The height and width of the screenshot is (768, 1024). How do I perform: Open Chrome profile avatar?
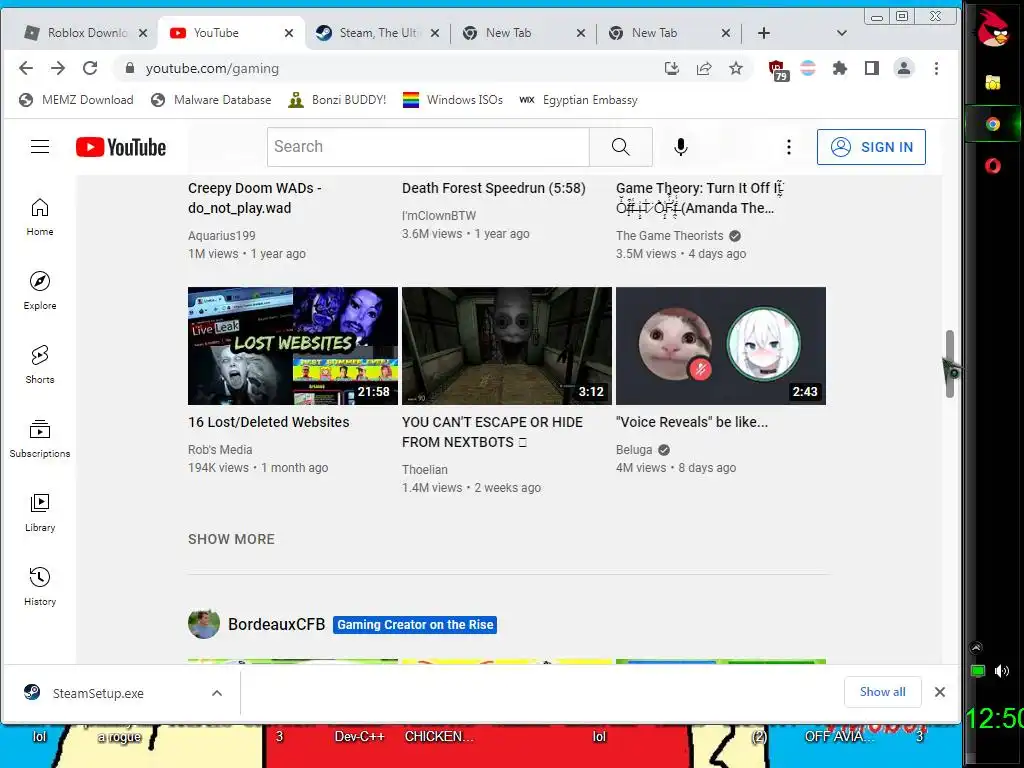904,68
